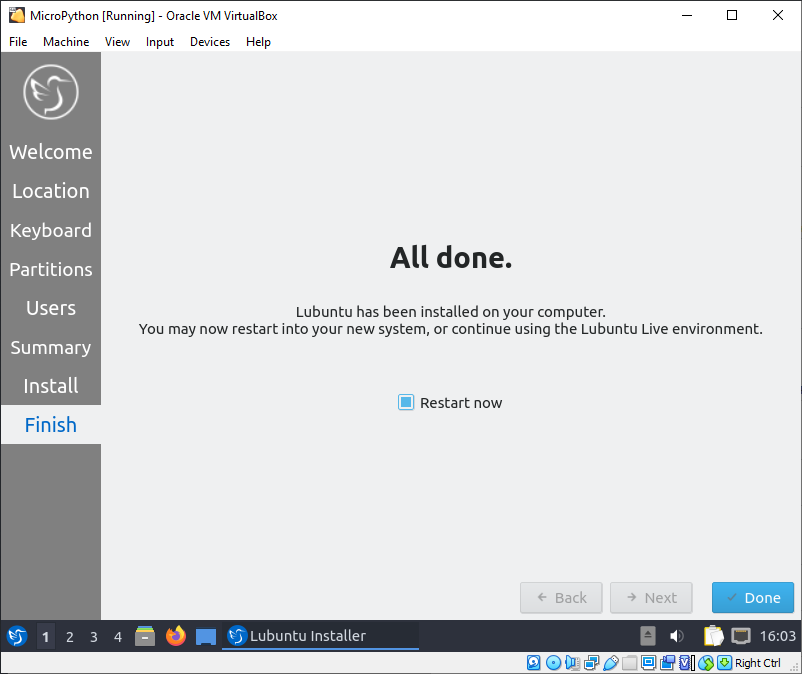Minimize the VirtualBox window
Image resolution: width=802 pixels, height=674 pixels.
point(687,15)
